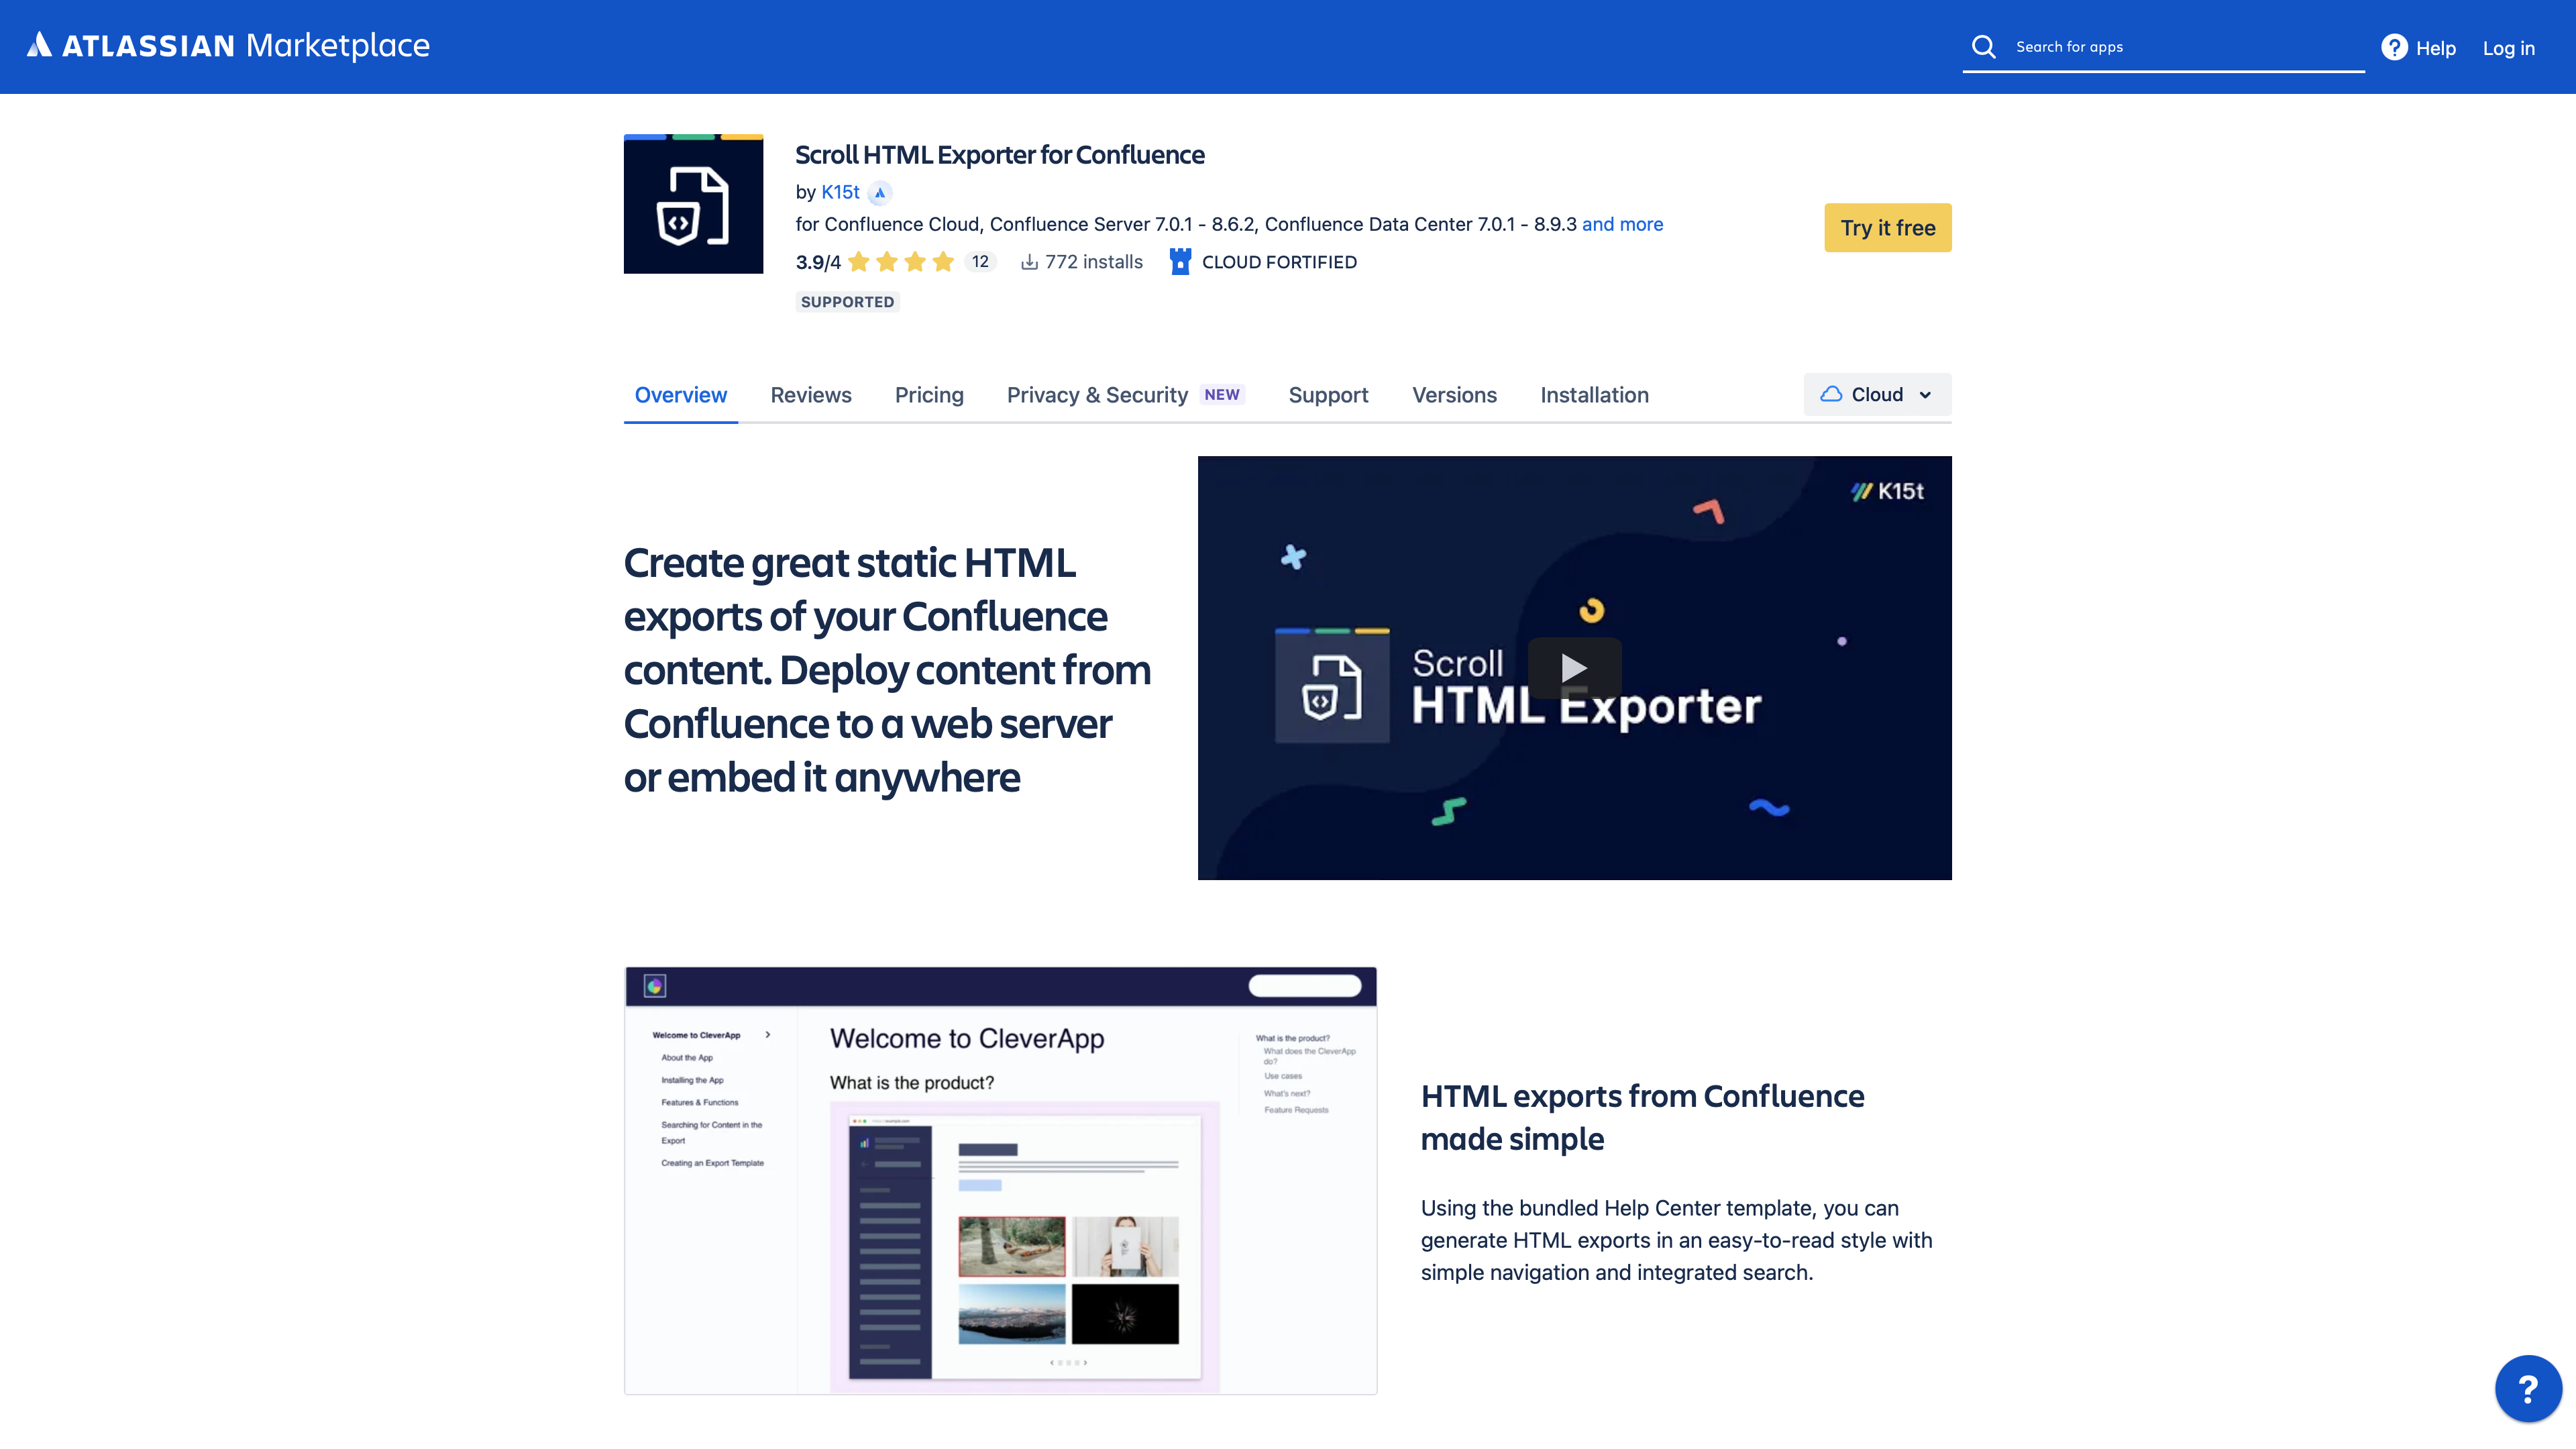Play the Scroll HTML Exporter video

pos(1574,668)
